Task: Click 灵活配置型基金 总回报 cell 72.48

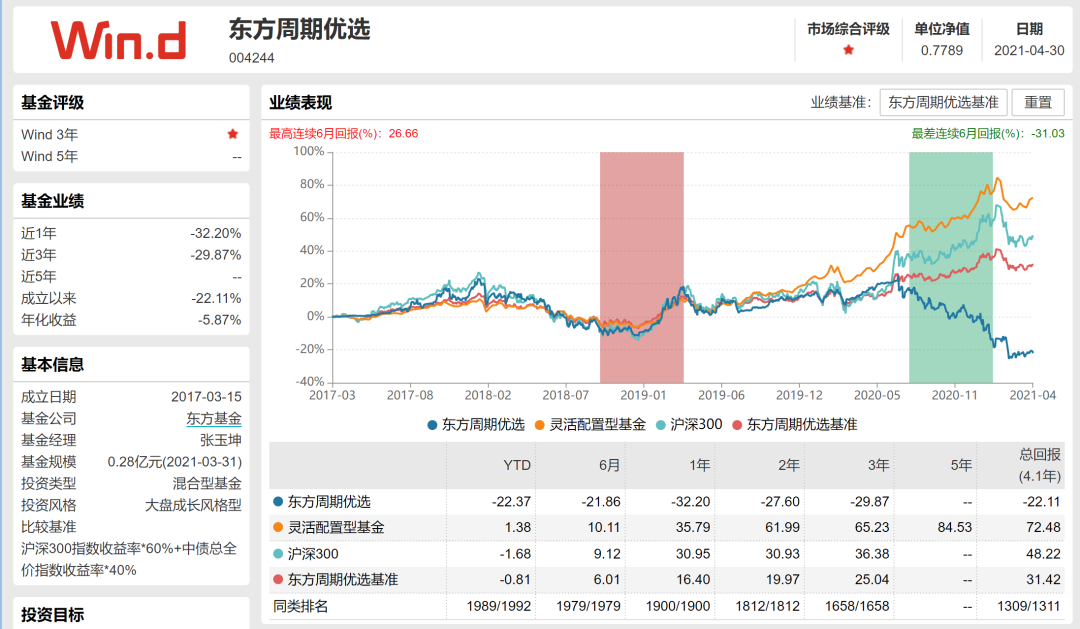Action: [x=1043, y=527]
